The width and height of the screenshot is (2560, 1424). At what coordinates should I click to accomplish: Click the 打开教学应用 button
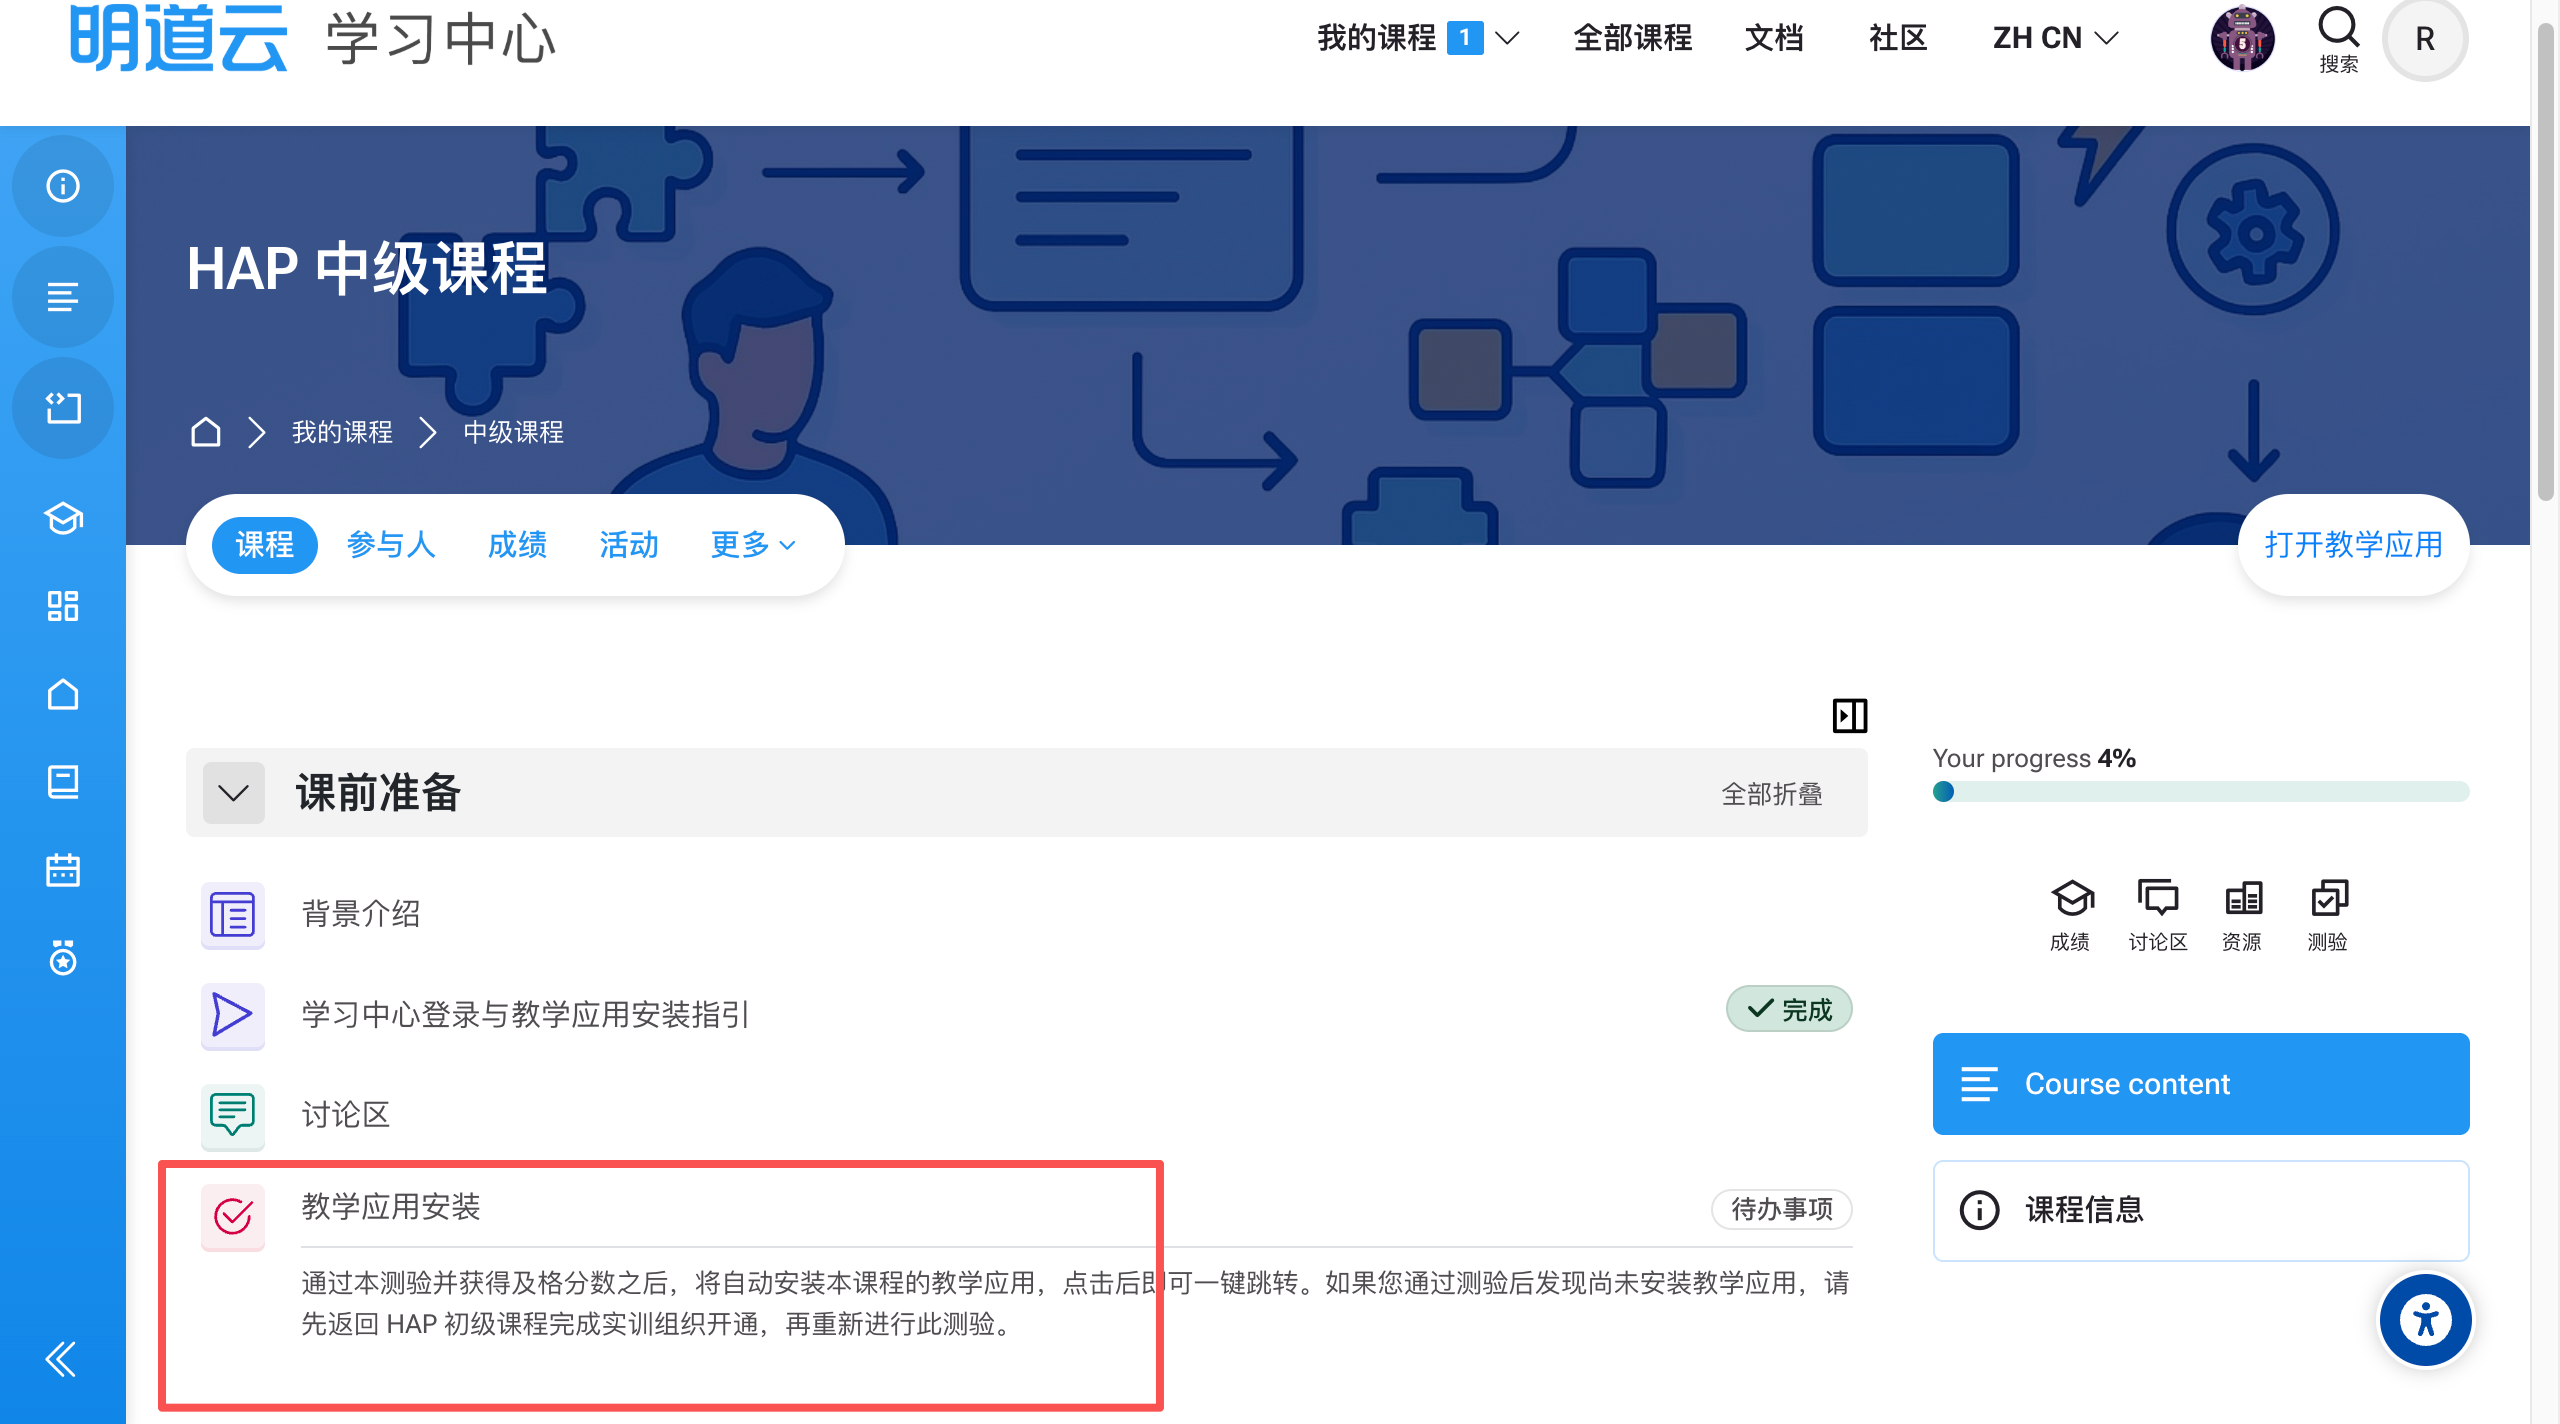pyautogui.click(x=2352, y=545)
